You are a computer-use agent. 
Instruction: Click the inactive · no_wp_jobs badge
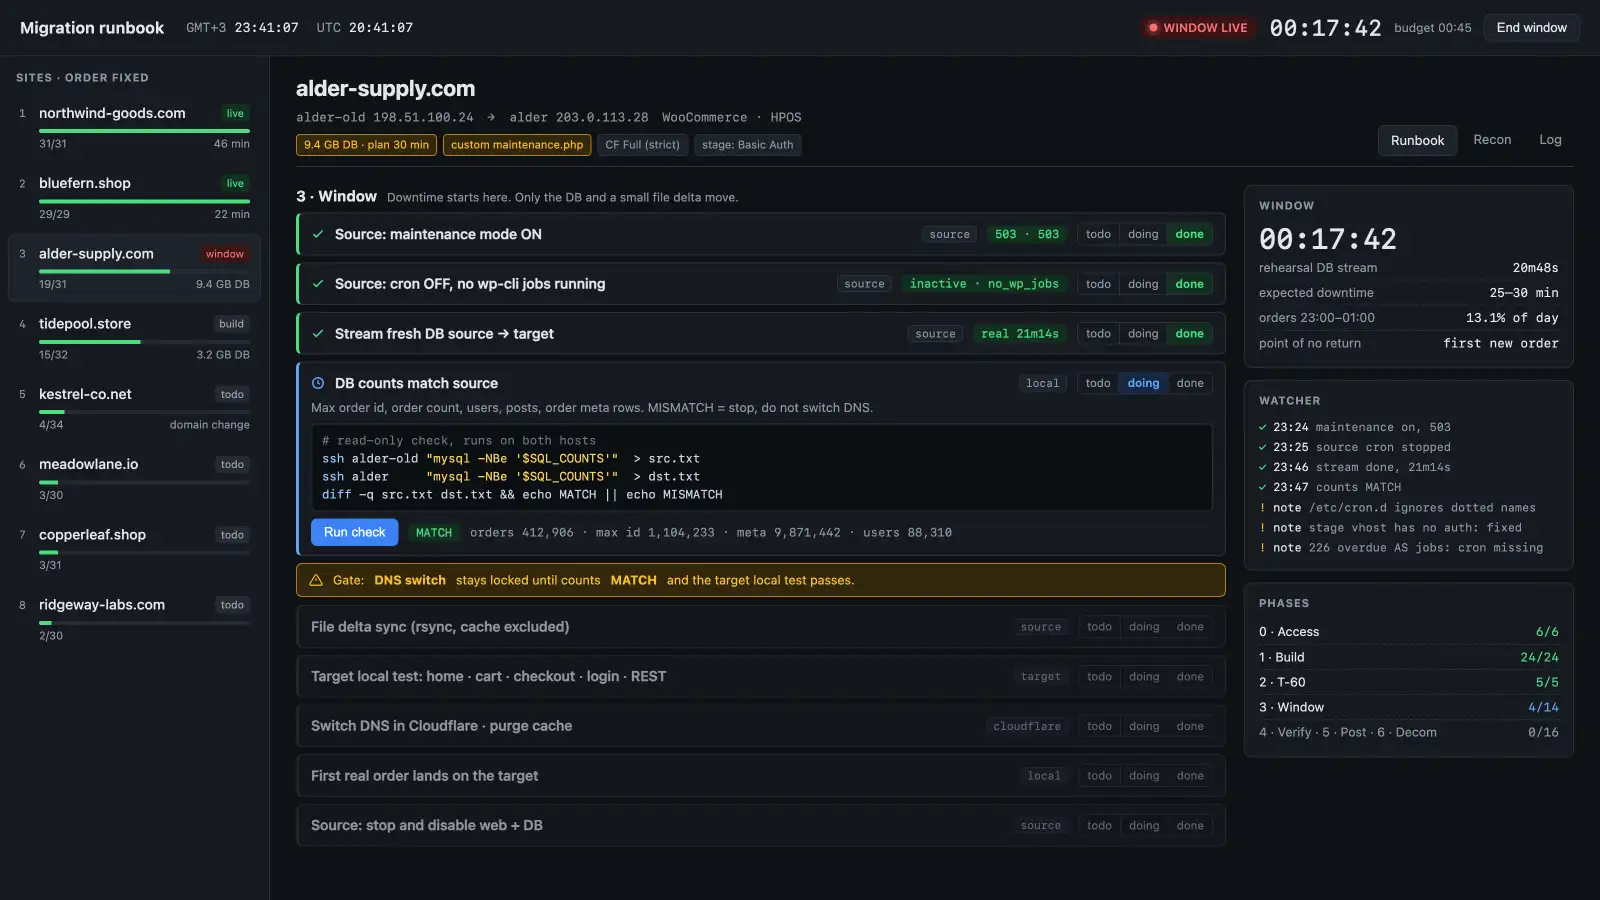[x=984, y=284]
